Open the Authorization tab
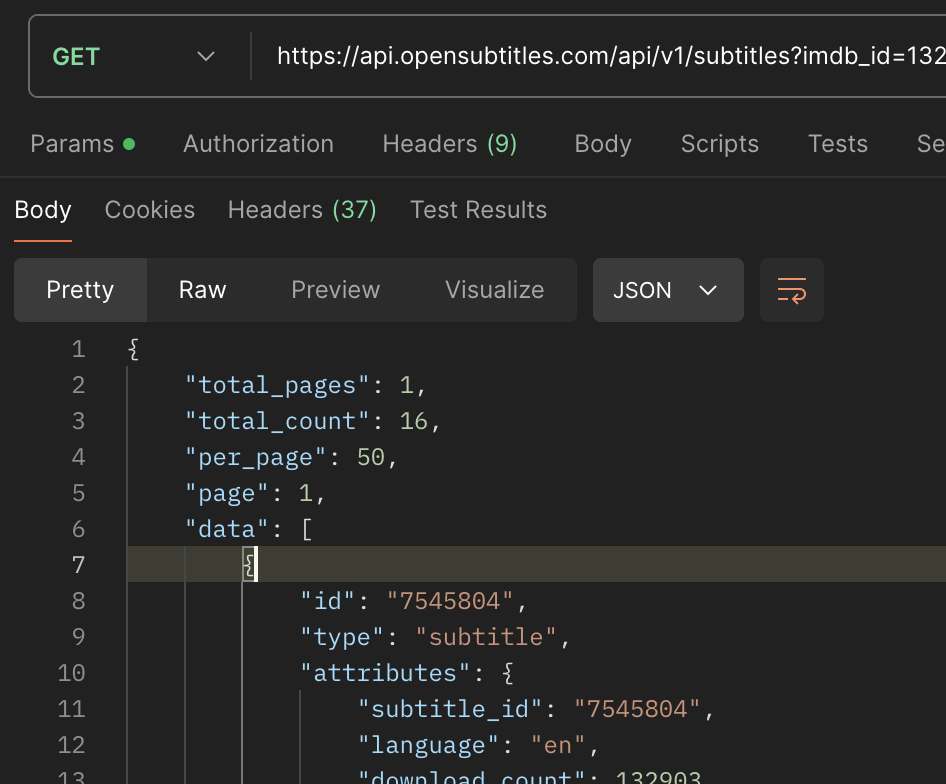This screenshot has height=784, width=946. coord(258,144)
